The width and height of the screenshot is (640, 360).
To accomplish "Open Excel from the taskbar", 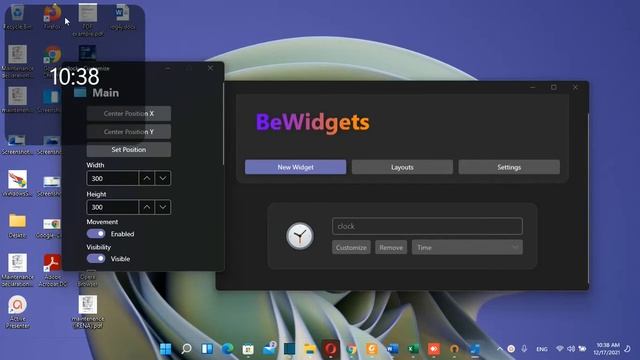I will tap(413, 349).
